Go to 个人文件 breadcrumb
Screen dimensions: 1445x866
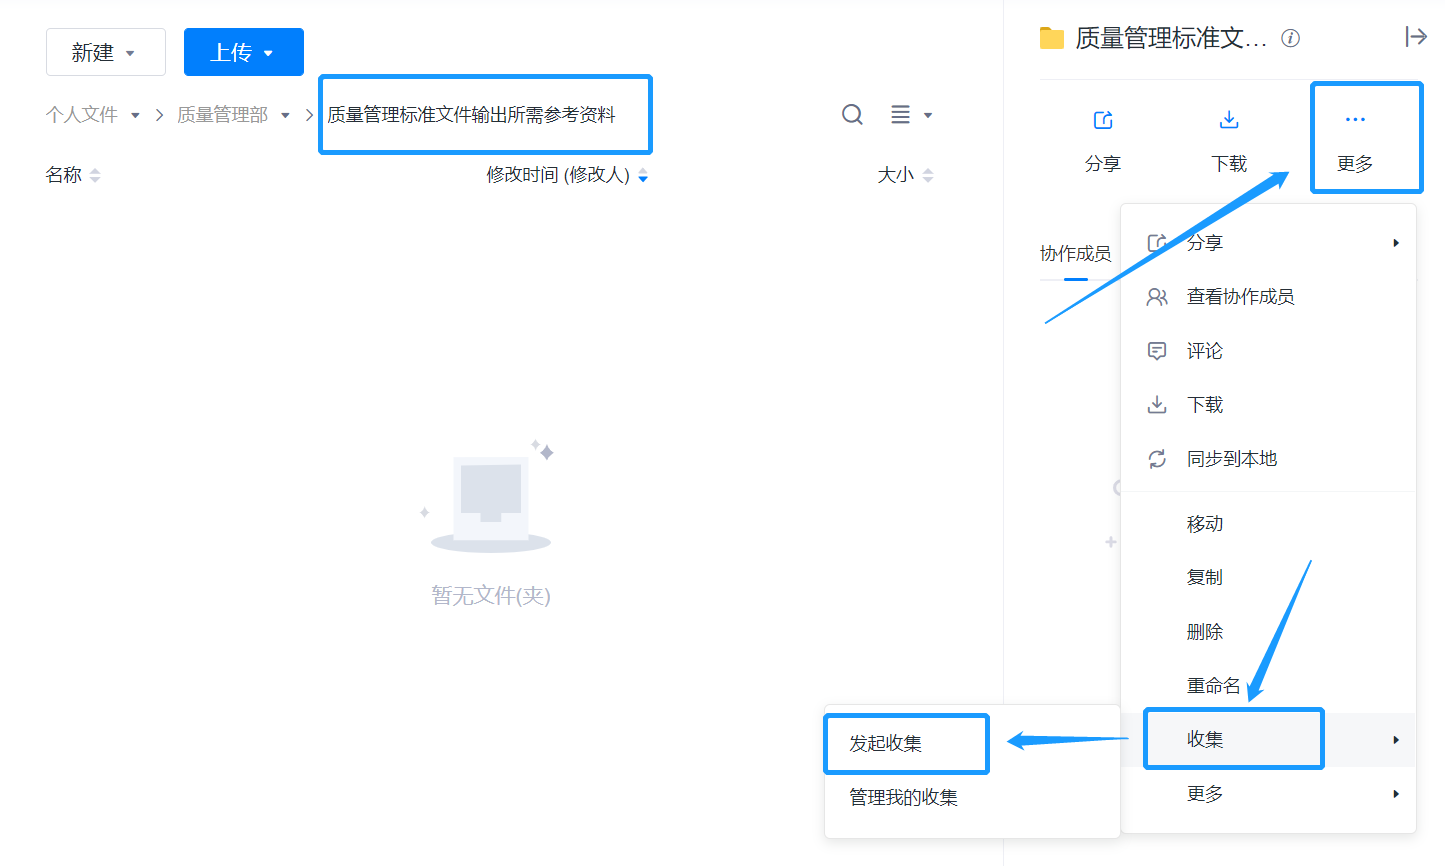tap(82, 115)
